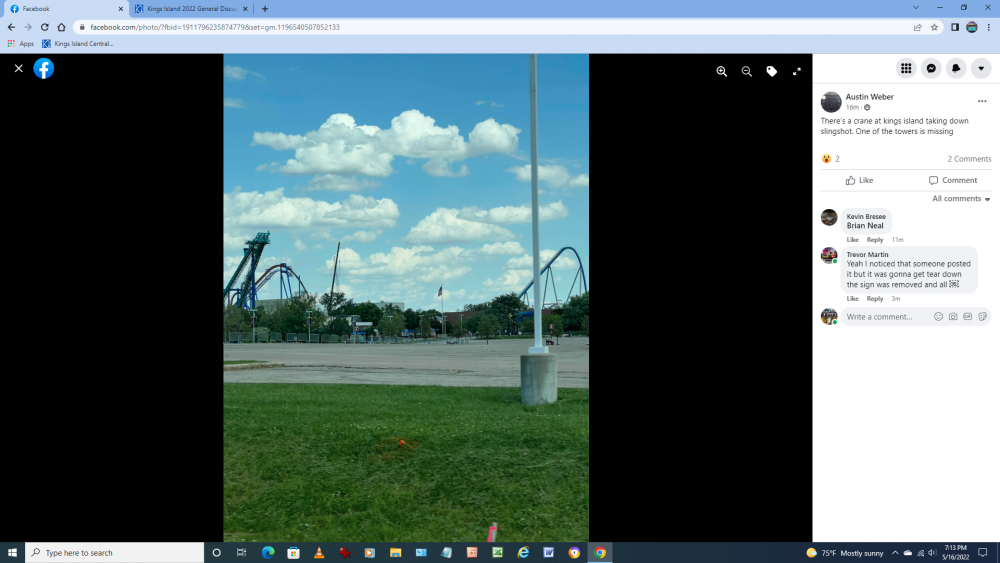Expand the account dropdown arrow

point(981,68)
